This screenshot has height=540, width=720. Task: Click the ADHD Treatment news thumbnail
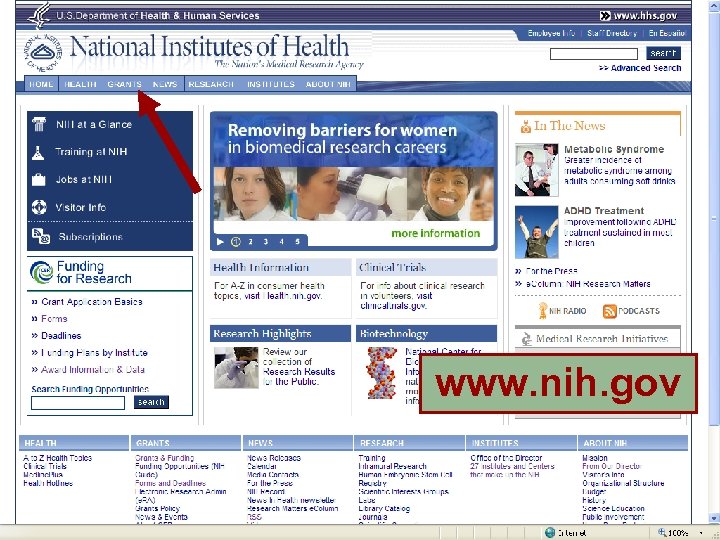(x=536, y=232)
